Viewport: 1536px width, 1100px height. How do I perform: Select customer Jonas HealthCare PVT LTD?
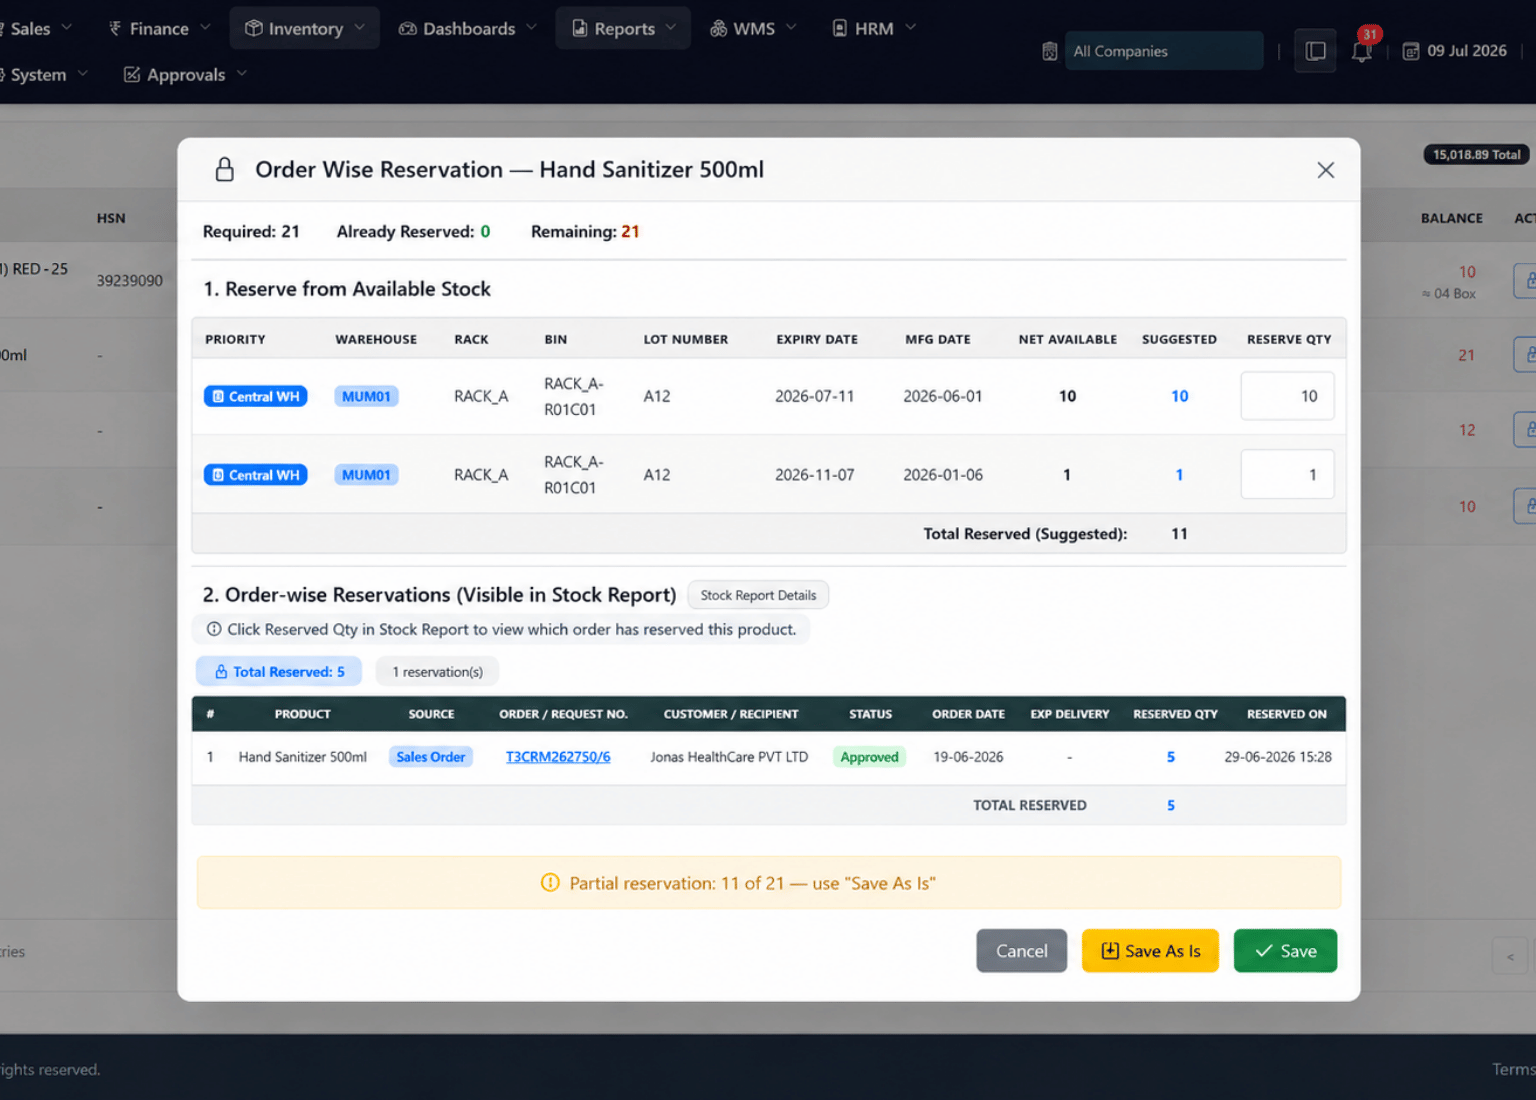tap(729, 757)
